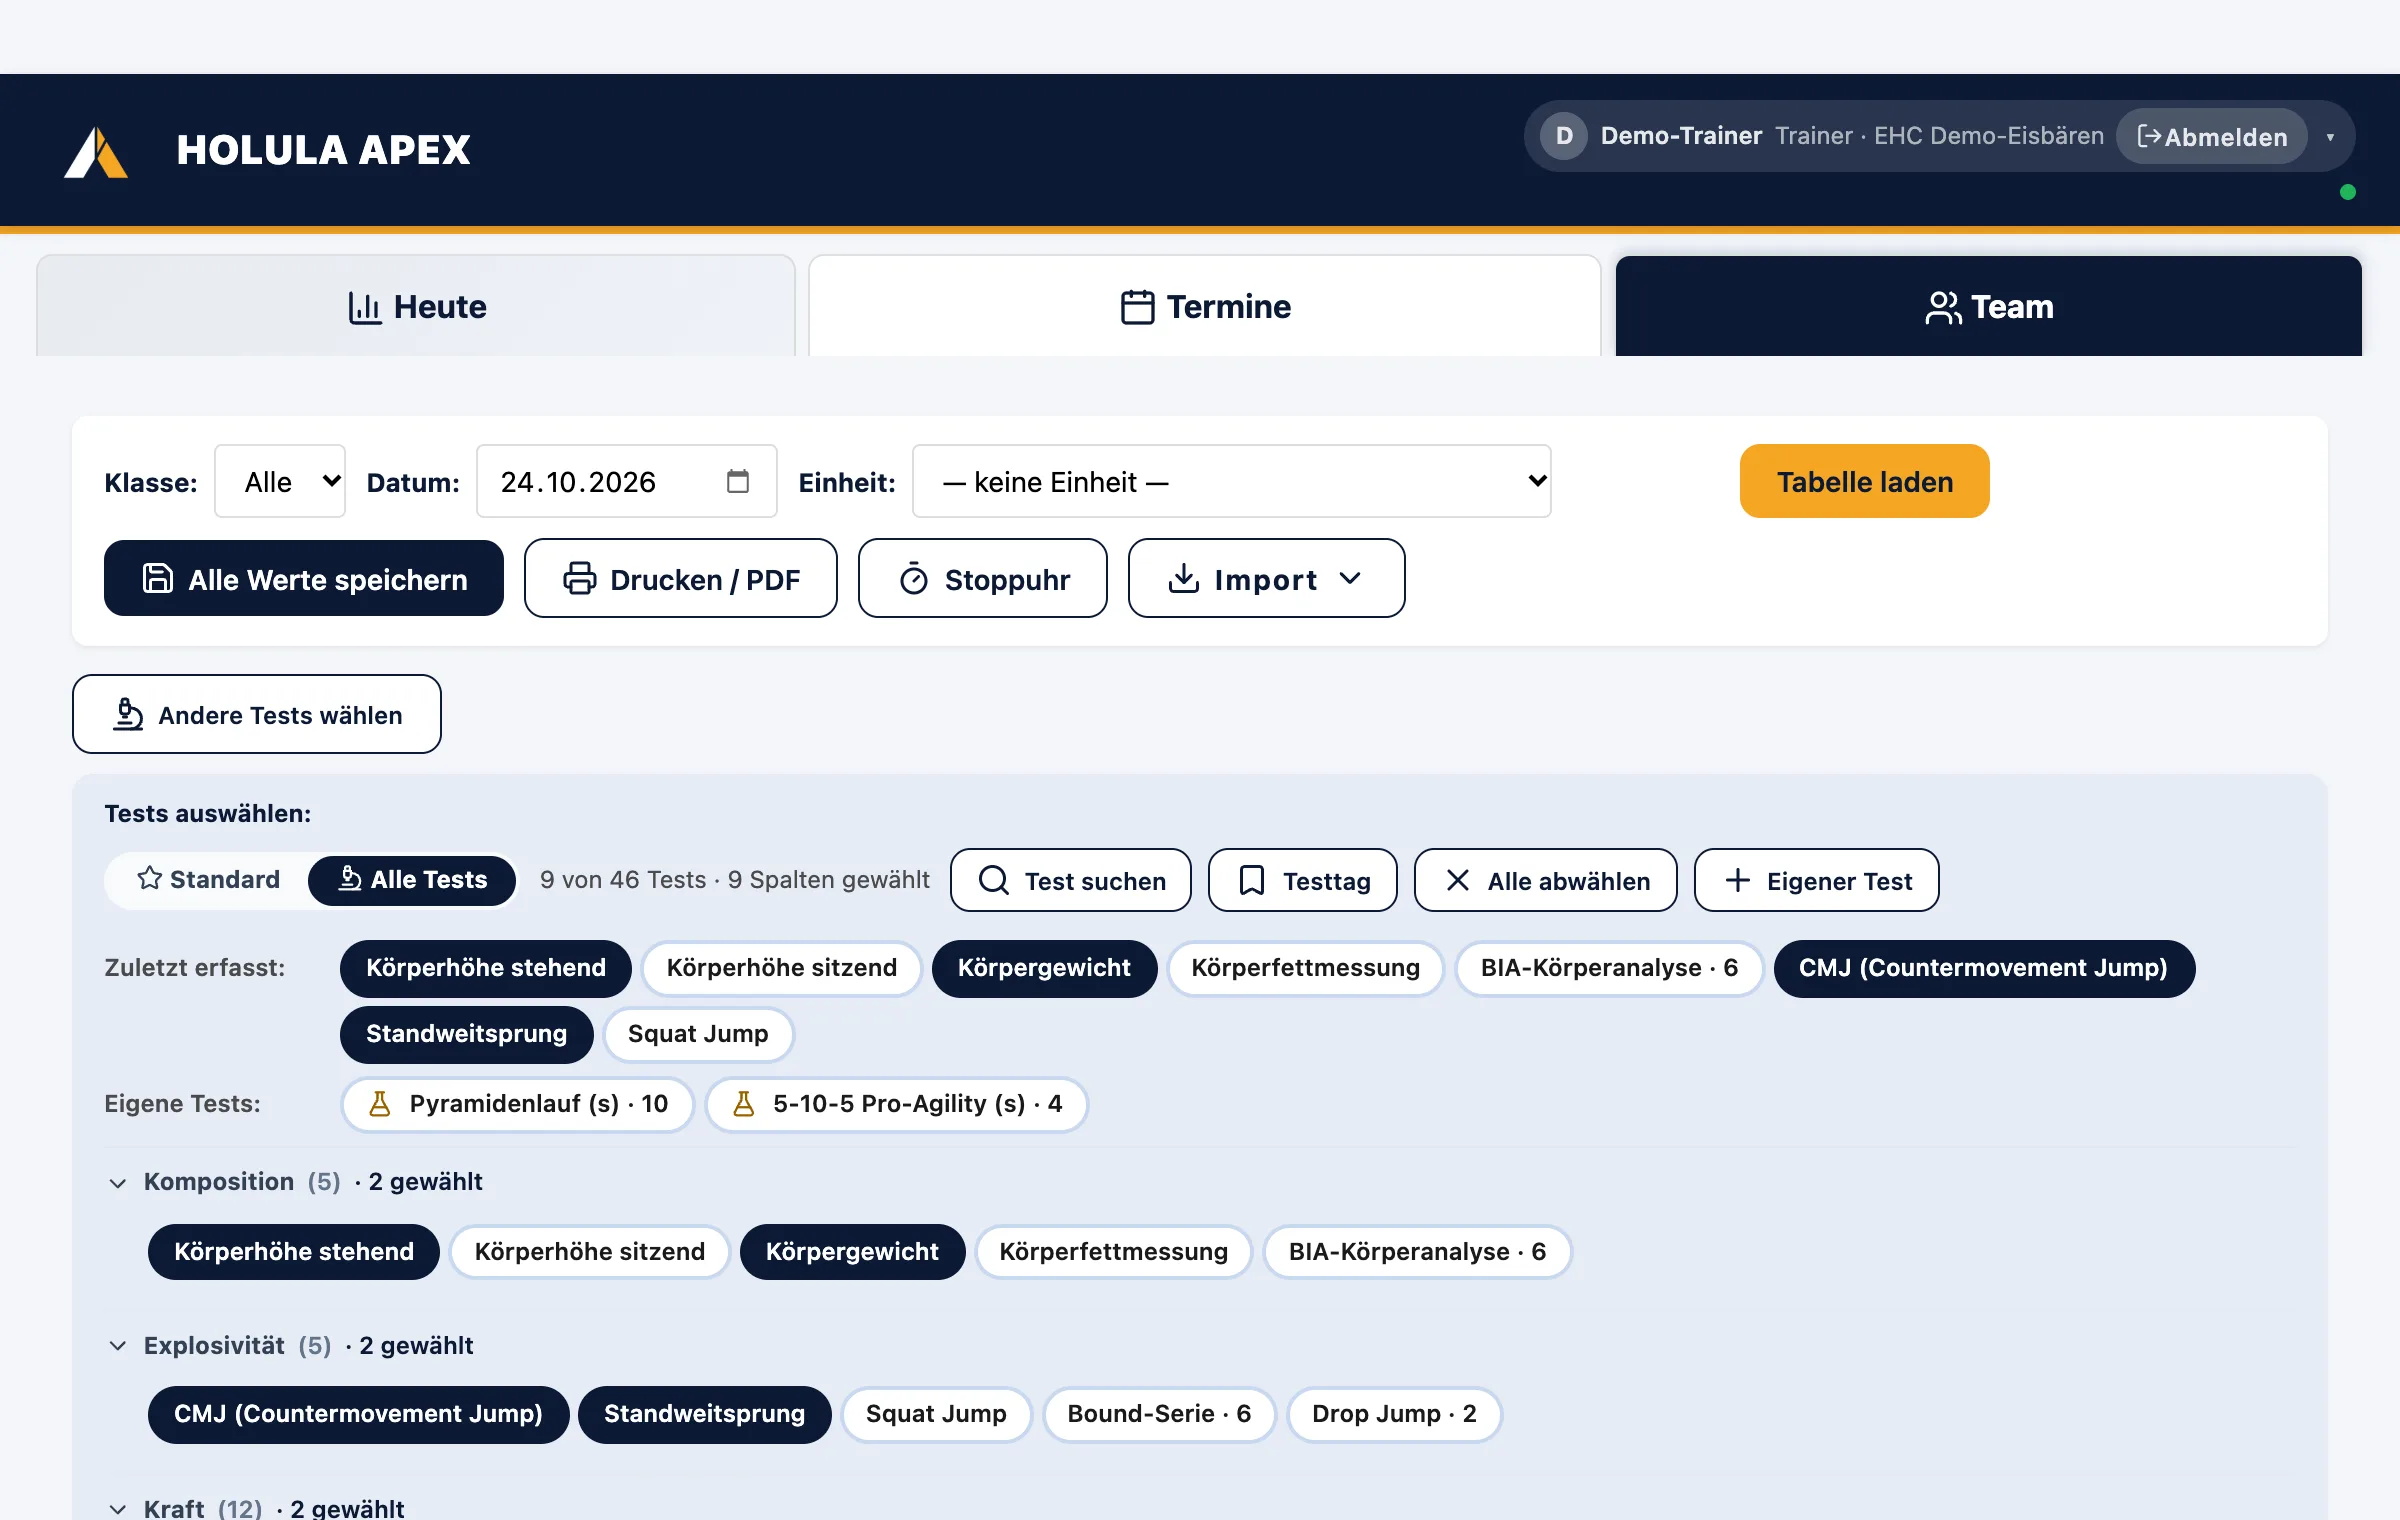Click the green online status dot
The image size is (2400, 1520).
click(x=2348, y=192)
